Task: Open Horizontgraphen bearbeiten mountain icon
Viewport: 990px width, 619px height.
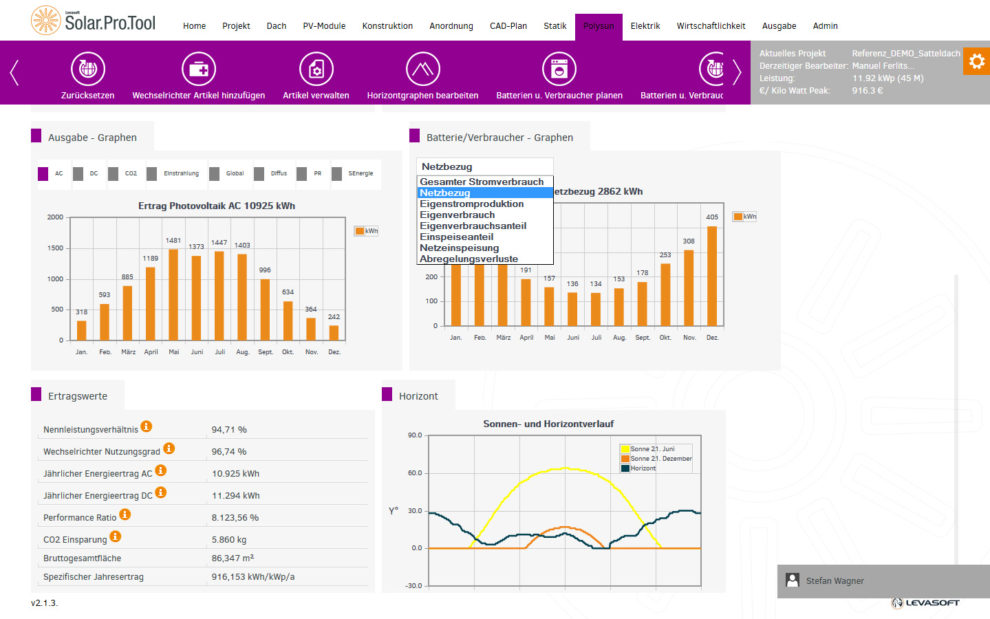Action: pos(422,69)
